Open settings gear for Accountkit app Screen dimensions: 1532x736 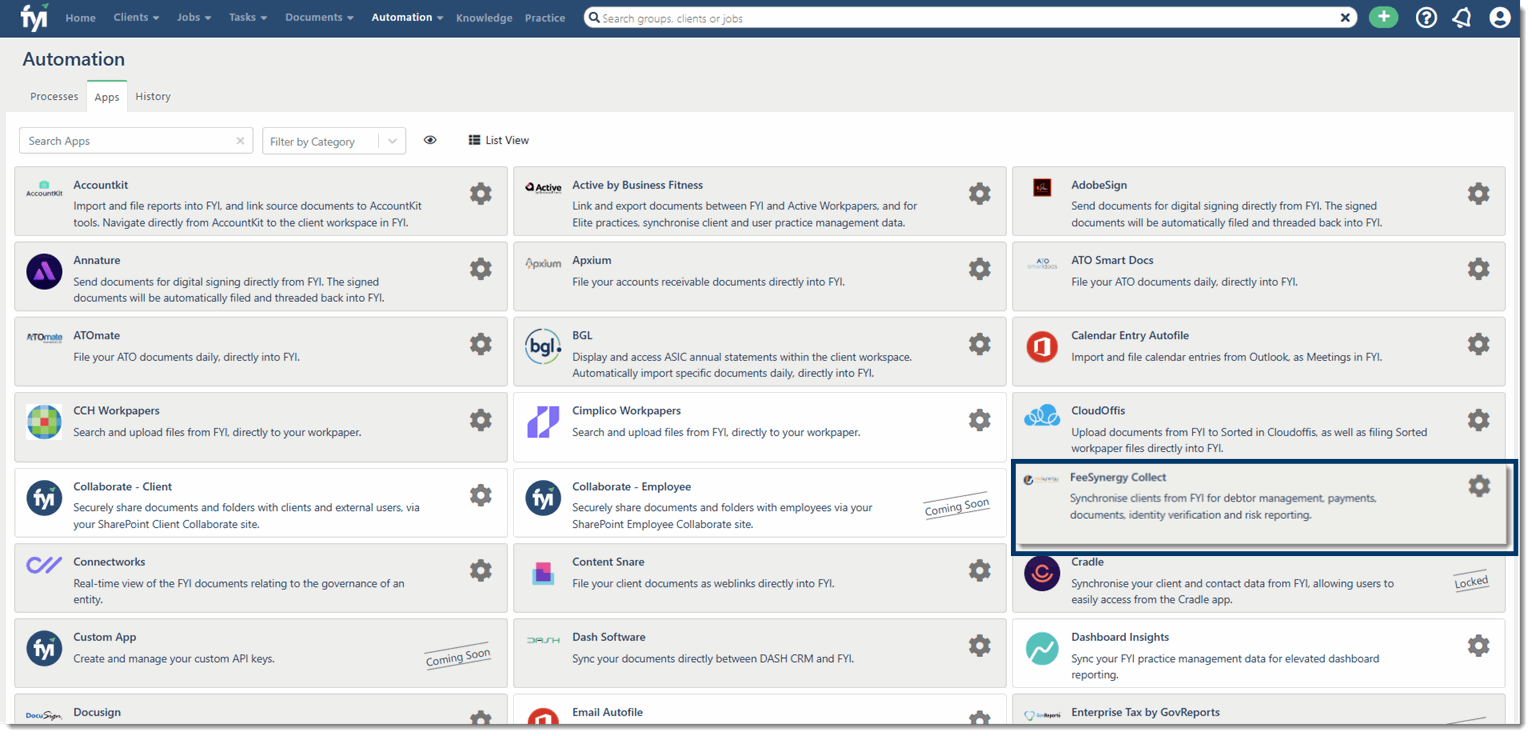[x=481, y=194]
